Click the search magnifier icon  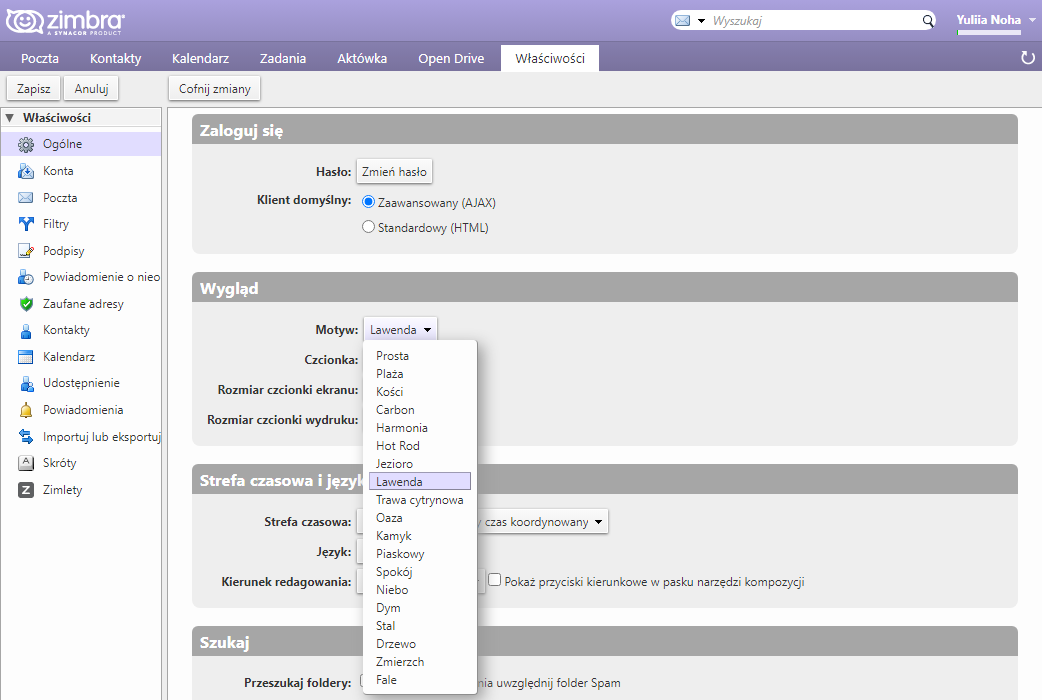pyautogui.click(x=927, y=20)
